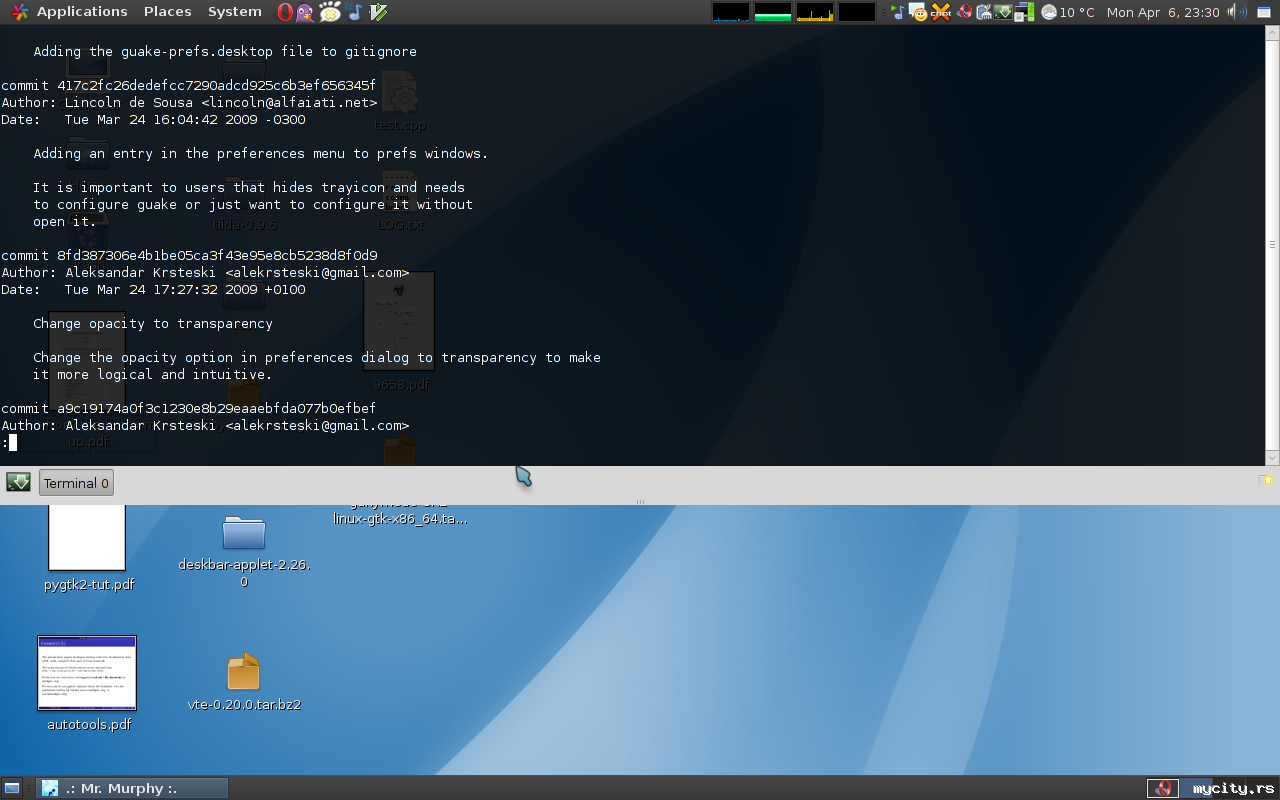1280x800 pixels.
Task: Launch Pidgin messenger from the top panel
Action: [306, 12]
